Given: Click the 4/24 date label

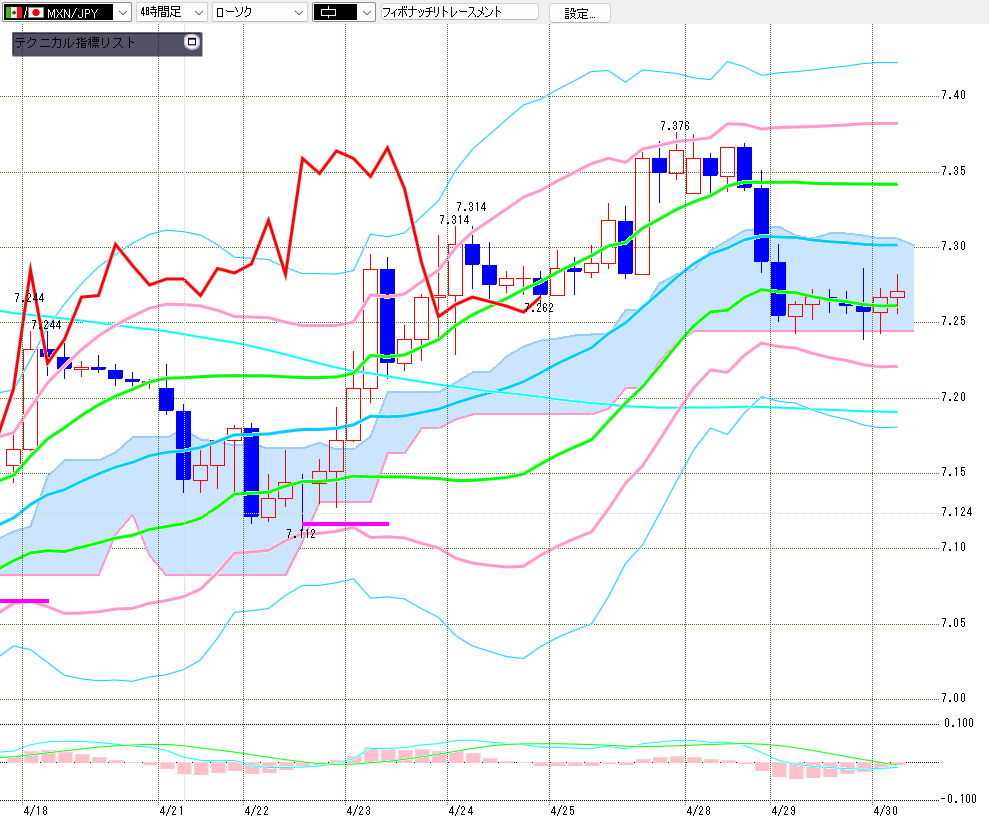Looking at the screenshot, I should point(460,810).
